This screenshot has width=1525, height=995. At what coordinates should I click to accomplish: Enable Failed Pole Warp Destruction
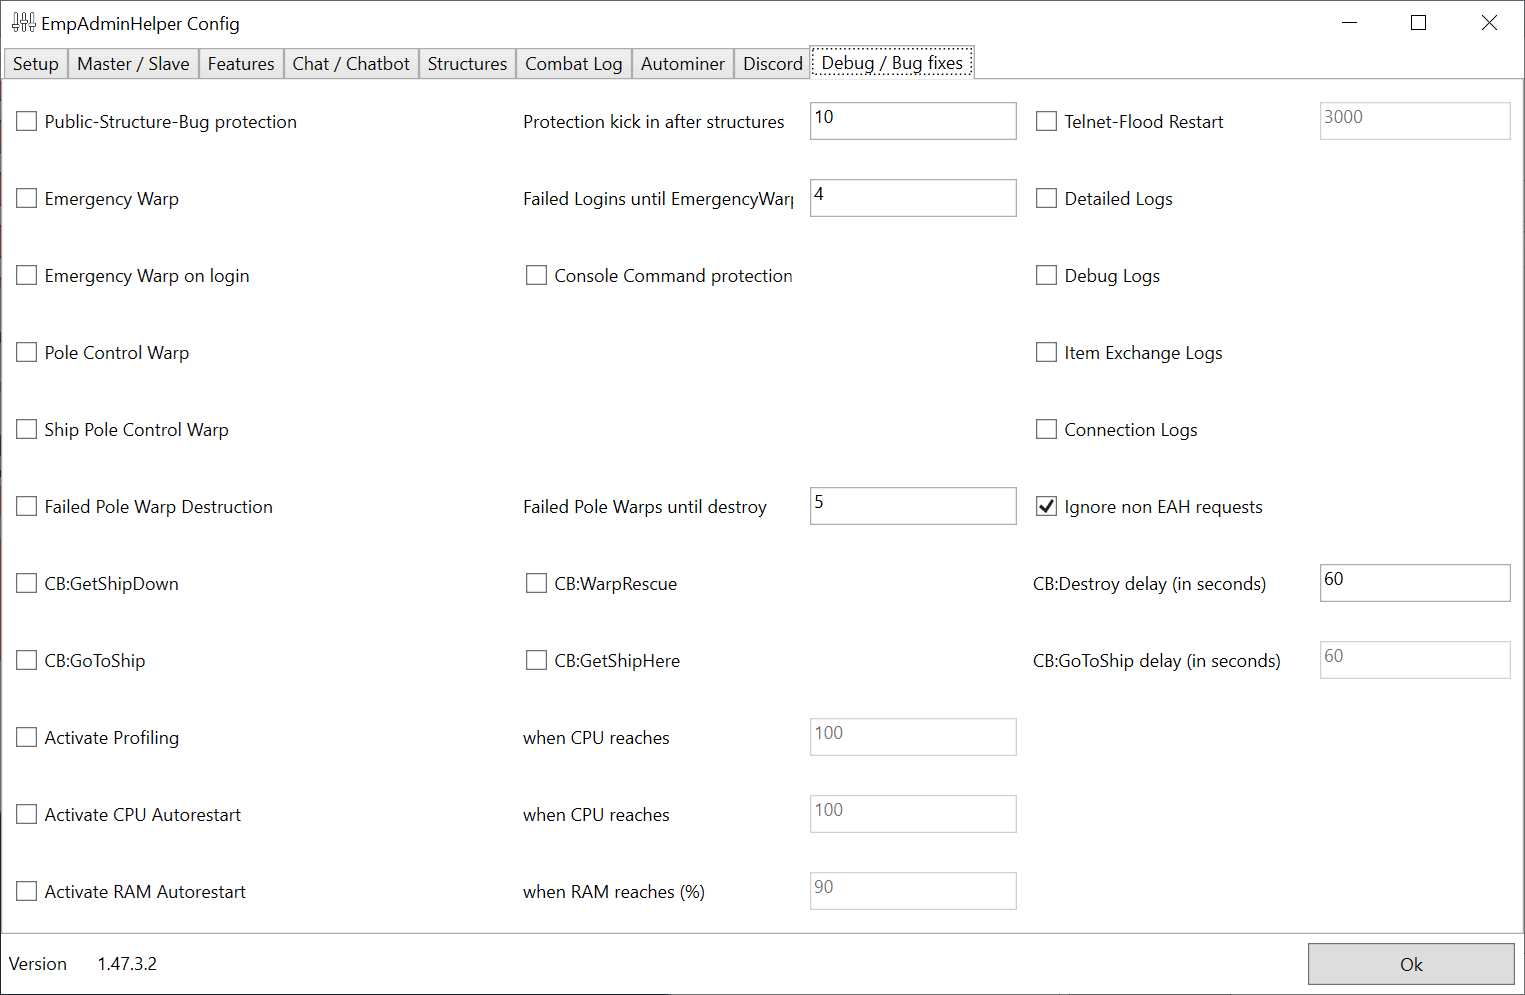(x=27, y=506)
